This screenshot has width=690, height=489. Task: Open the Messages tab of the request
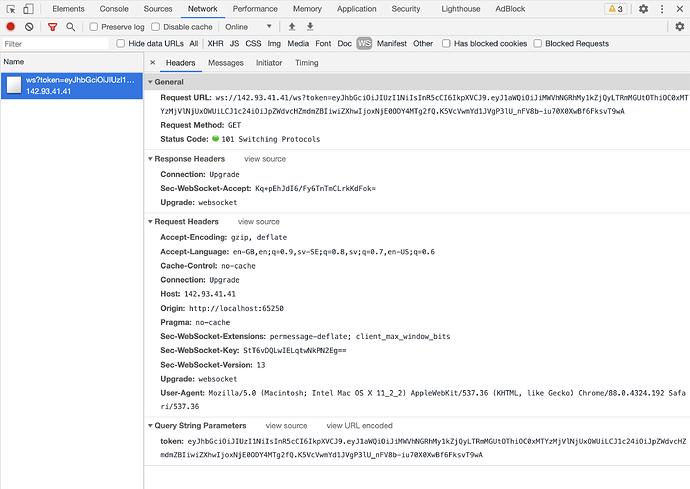point(225,63)
